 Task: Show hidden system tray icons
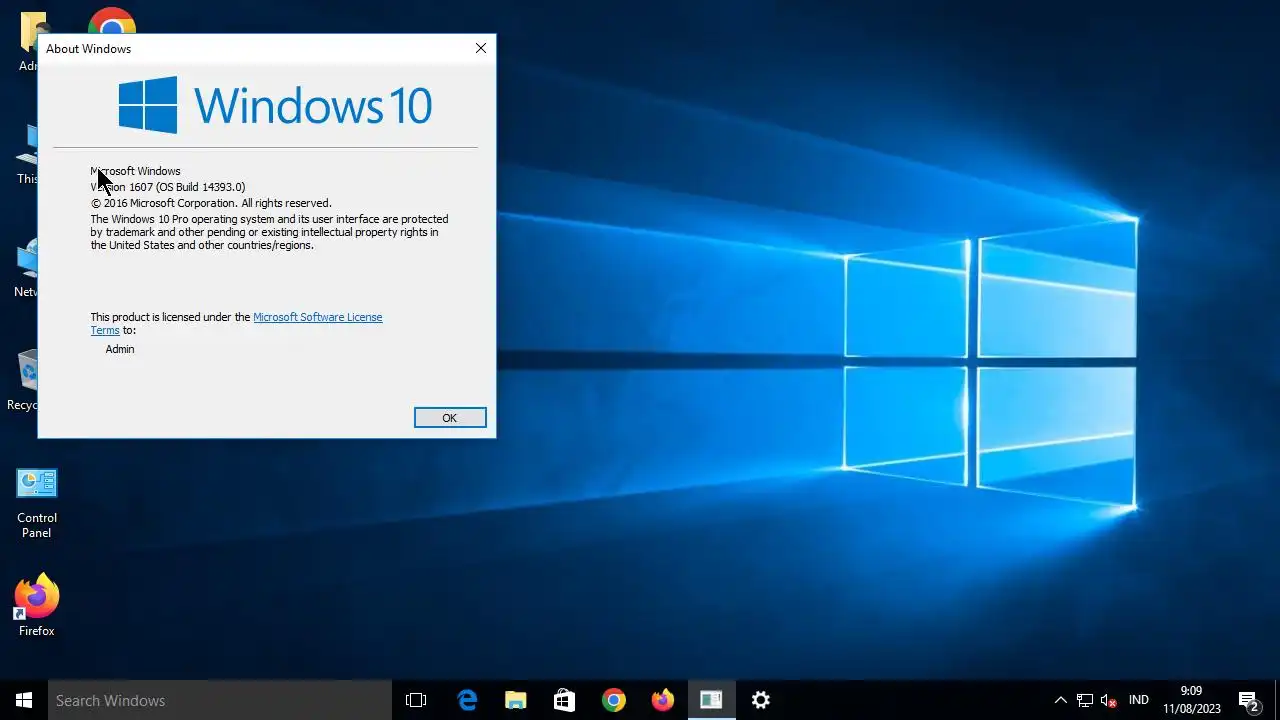tap(1061, 700)
